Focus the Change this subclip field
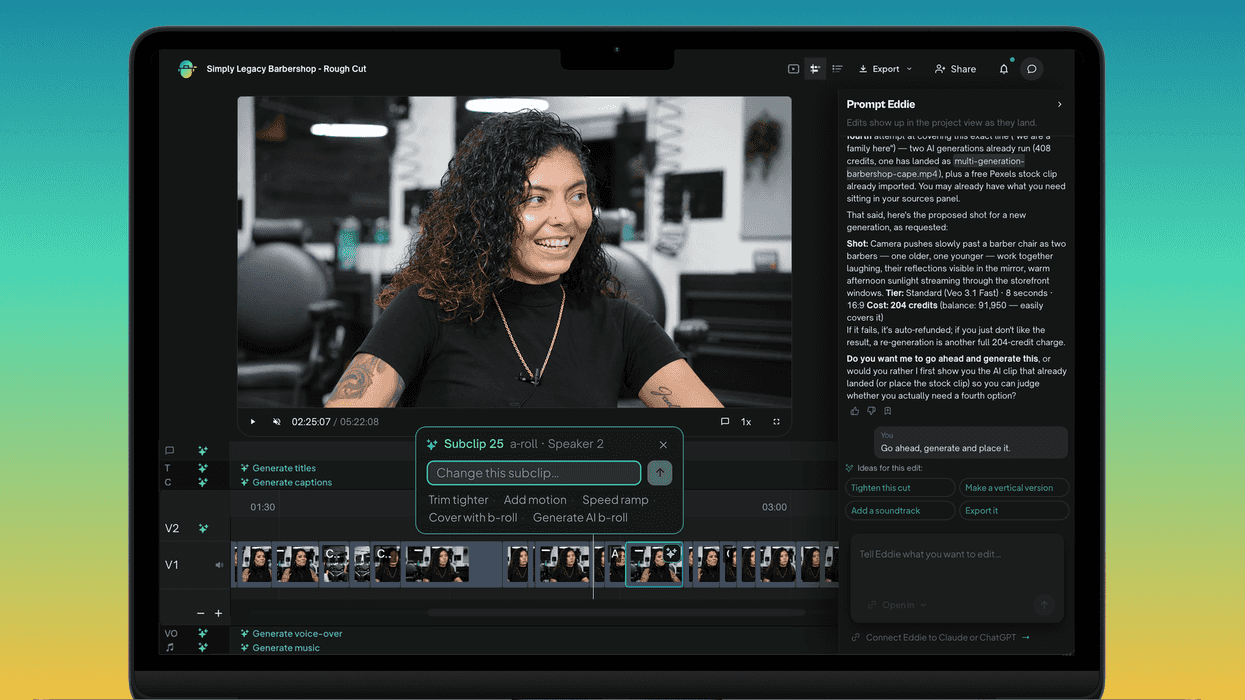Viewport: 1245px width, 700px height. pos(534,473)
